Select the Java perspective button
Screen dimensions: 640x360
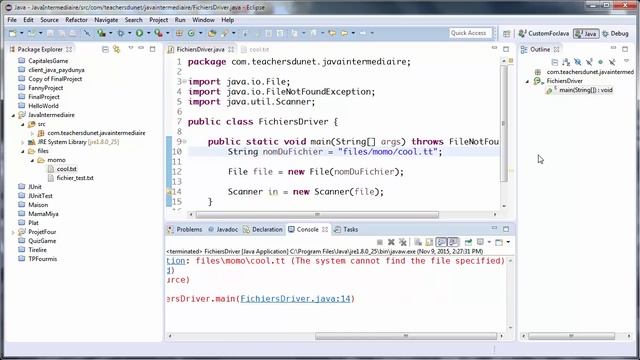click(586, 33)
